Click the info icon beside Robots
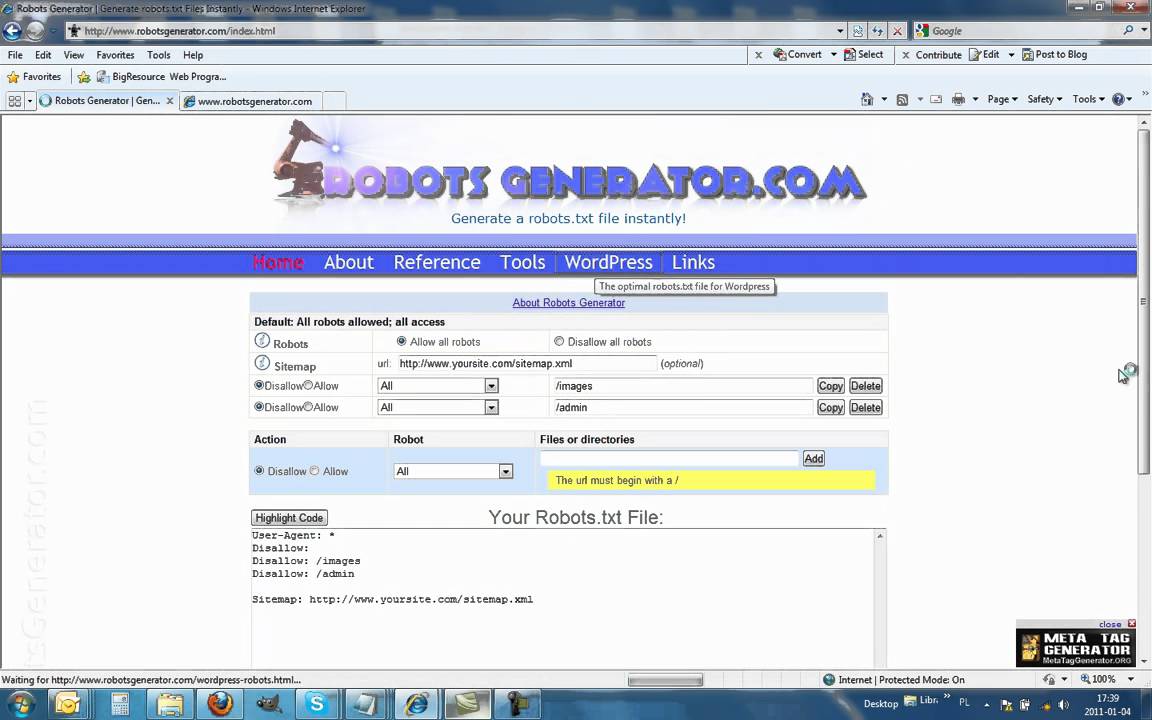Screen dimensions: 1152x720 (262, 340)
